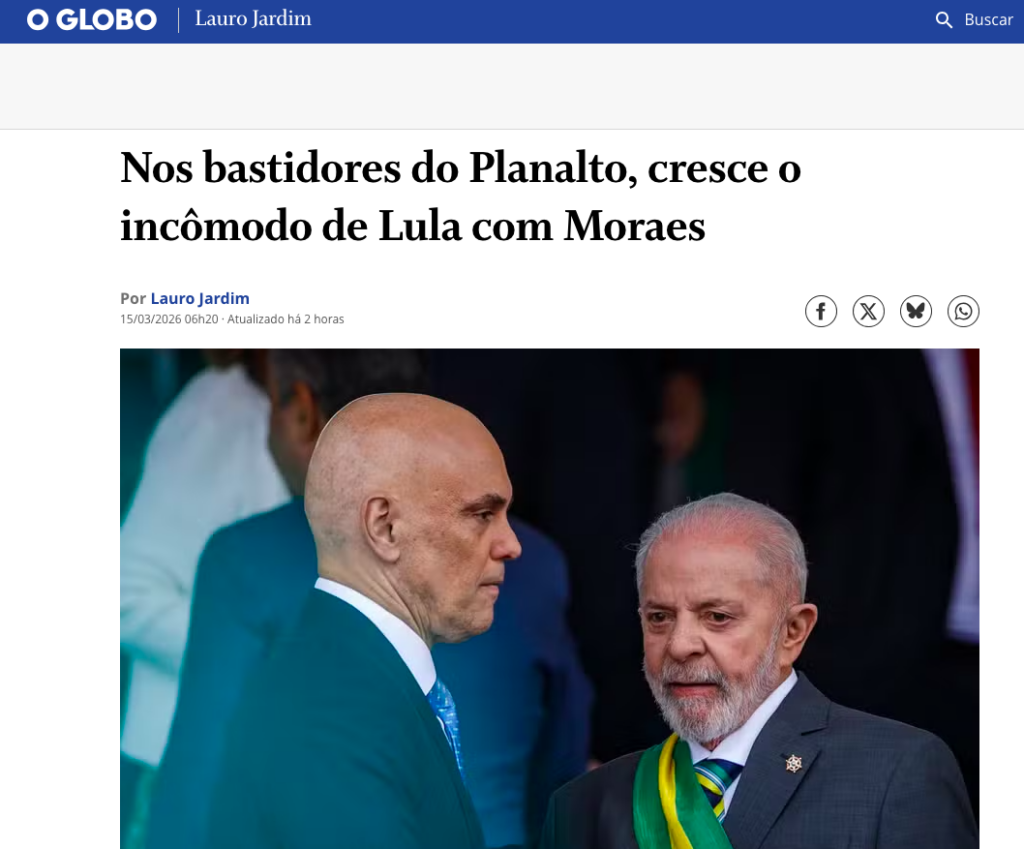Click the empty gray ad banner area
Viewport: 1024px width, 849px height.
[x=512, y=86]
